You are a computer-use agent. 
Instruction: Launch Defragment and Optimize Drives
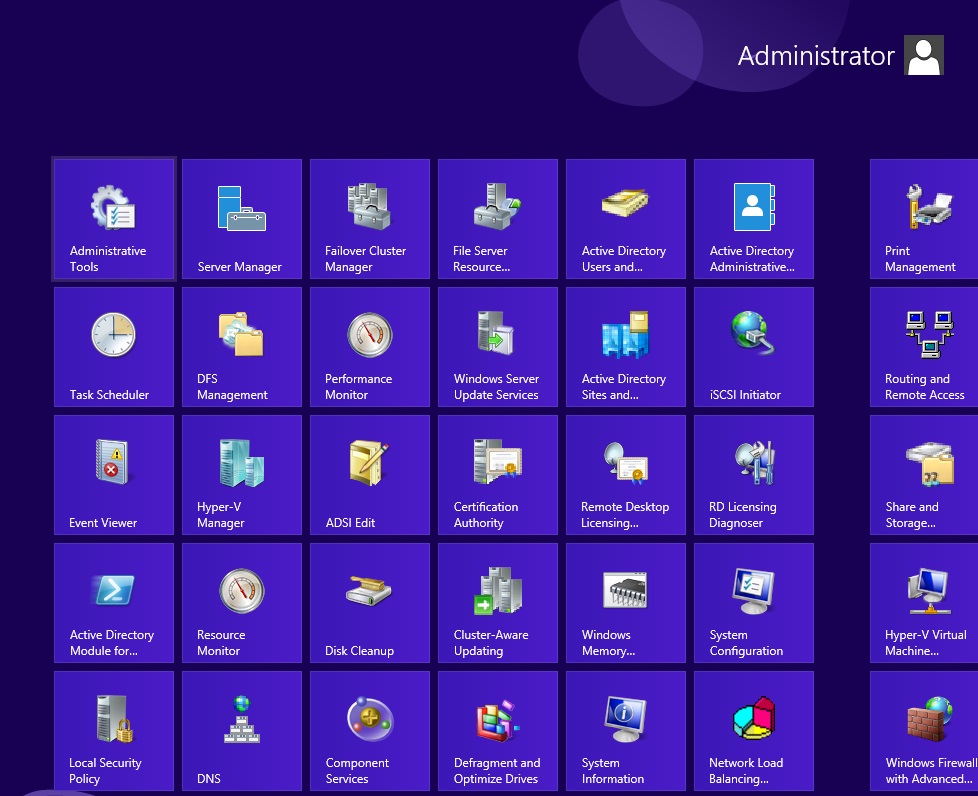click(497, 731)
